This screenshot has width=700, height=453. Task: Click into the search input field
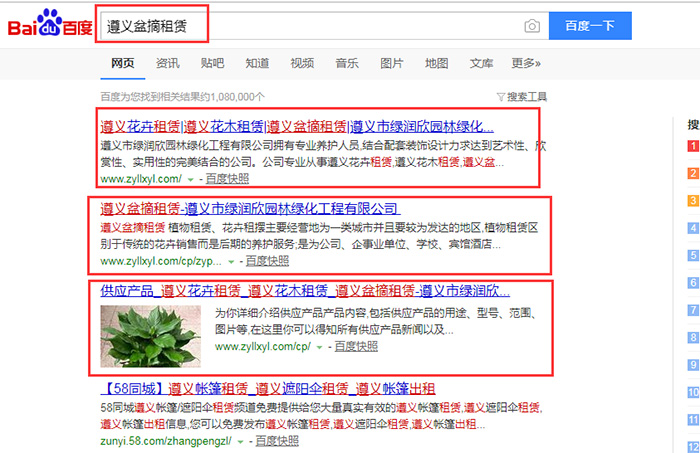(300, 26)
